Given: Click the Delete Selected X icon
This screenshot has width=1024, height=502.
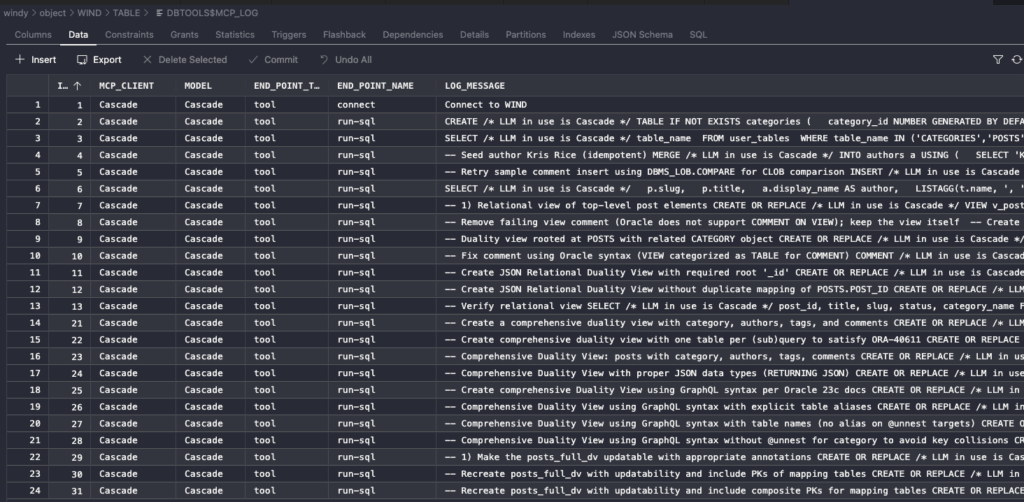Looking at the screenshot, I should pyautogui.click(x=148, y=60).
